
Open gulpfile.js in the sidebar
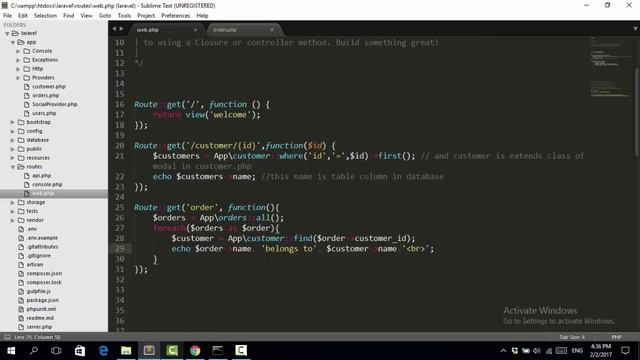click(38, 291)
